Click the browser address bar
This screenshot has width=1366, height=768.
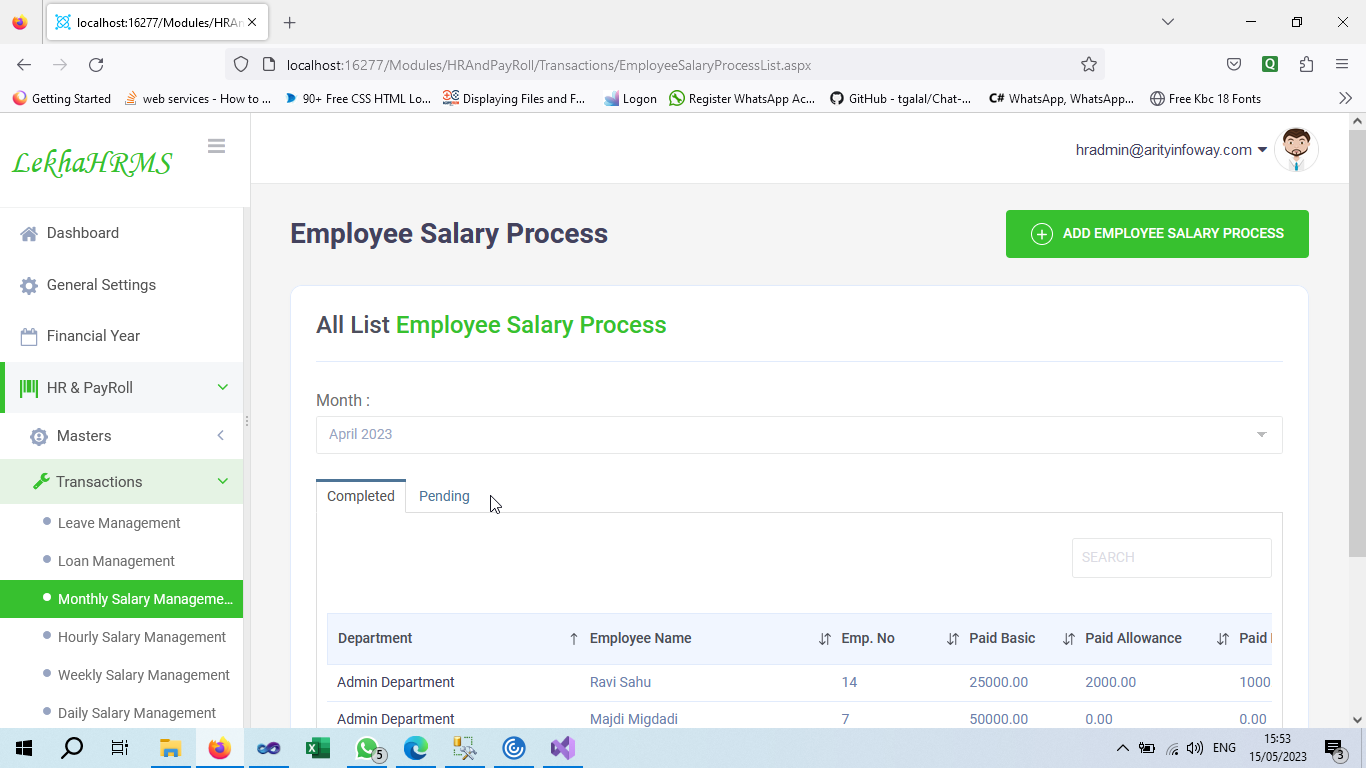point(665,65)
